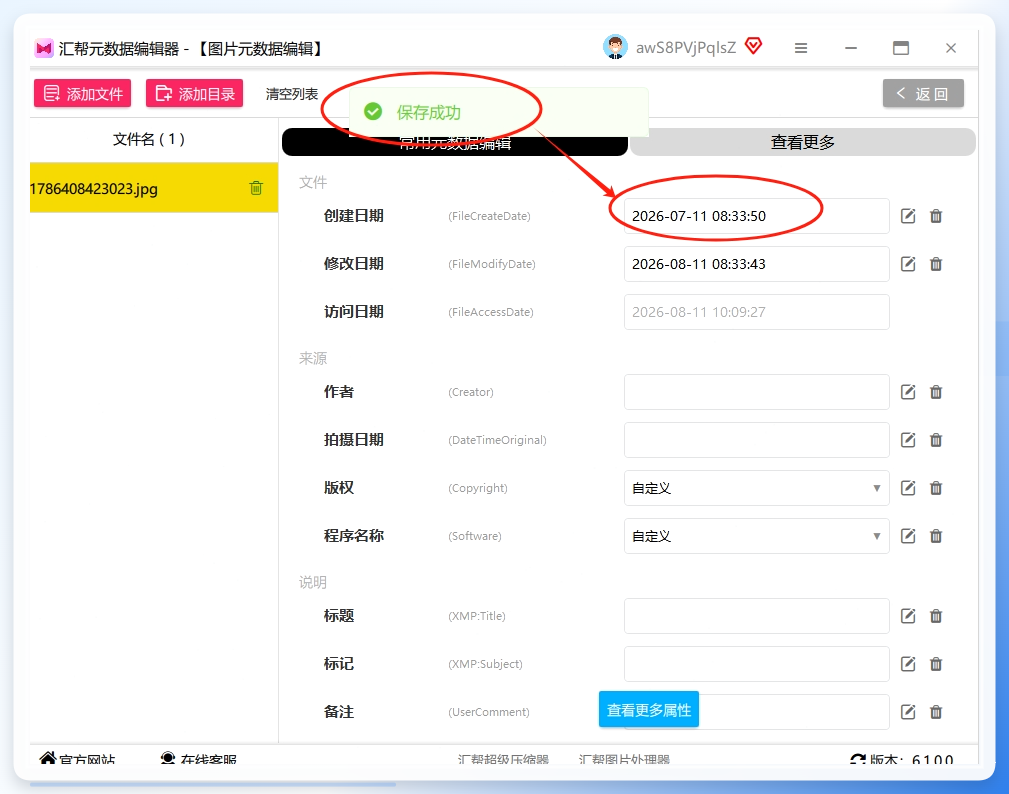Image resolution: width=1009 pixels, height=794 pixels.
Task: Click the 添加目录 button
Action: pos(194,93)
